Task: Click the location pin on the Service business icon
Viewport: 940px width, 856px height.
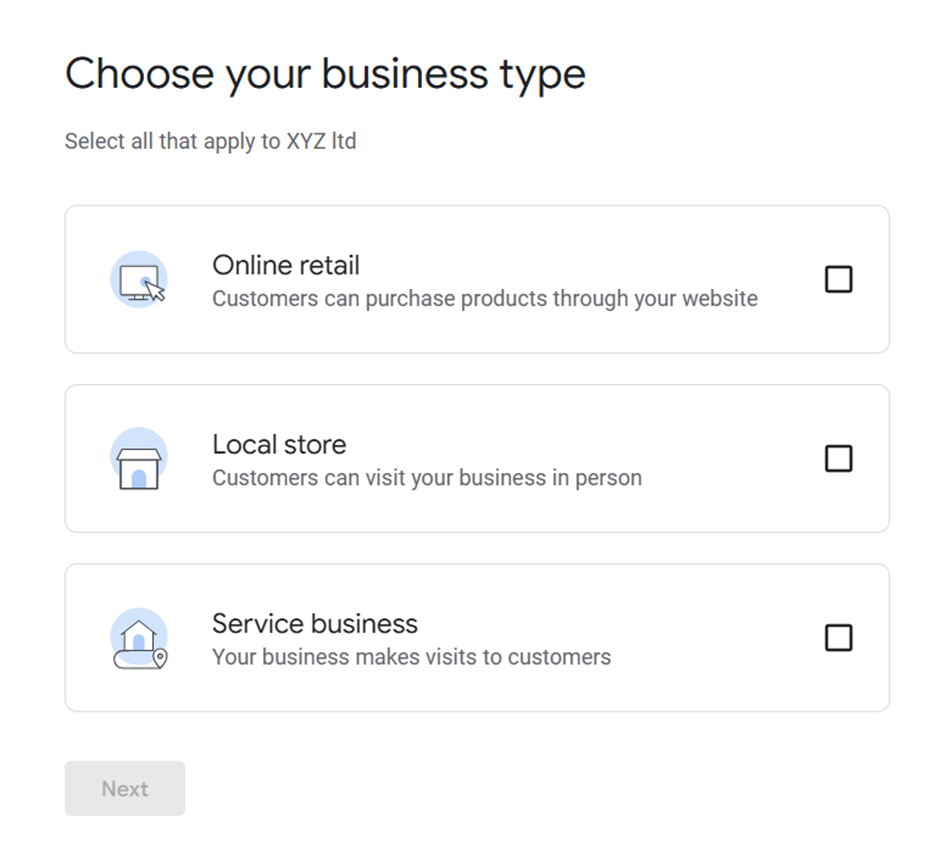Action: point(159,657)
